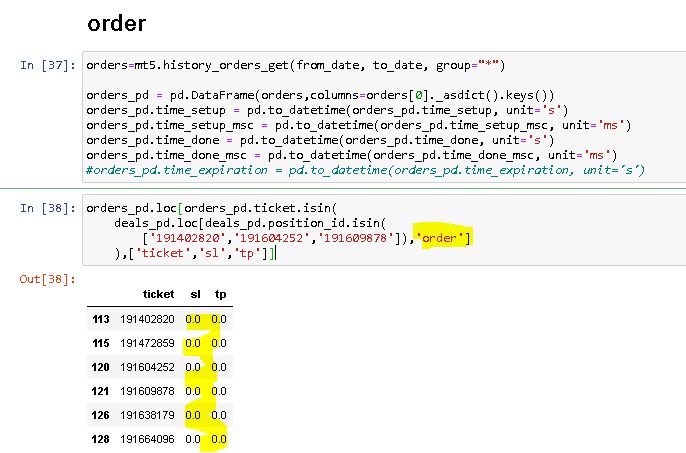Click the tp value in row 126
Viewport: 686px width, 453px height.
219,415
